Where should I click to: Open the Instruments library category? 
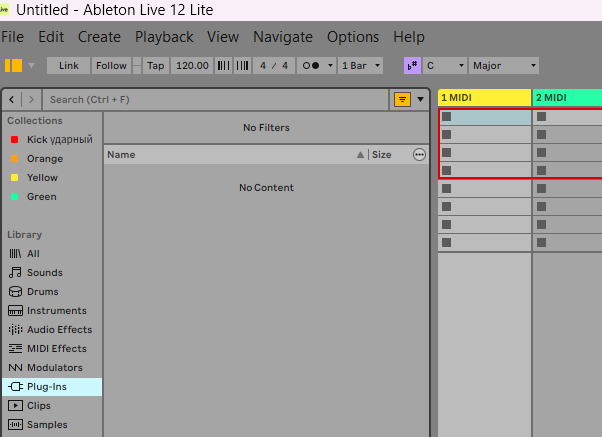56,310
